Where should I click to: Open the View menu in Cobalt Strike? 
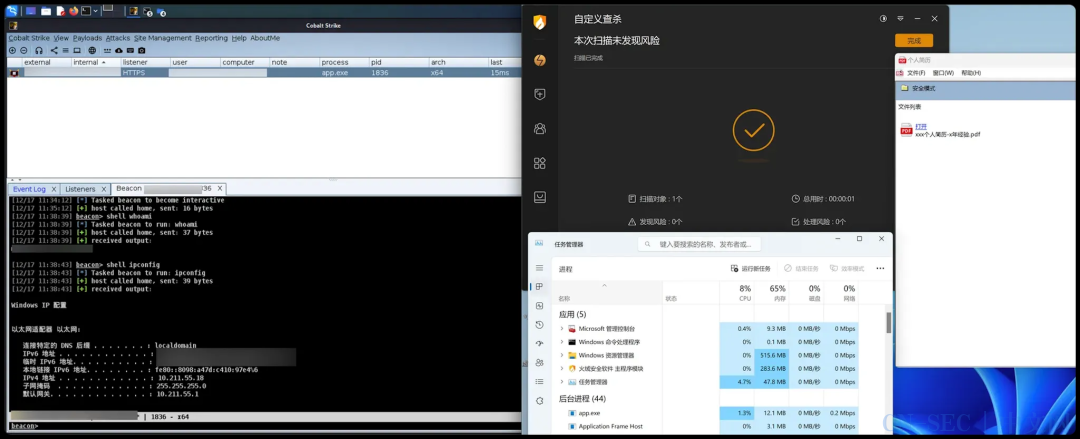61,38
